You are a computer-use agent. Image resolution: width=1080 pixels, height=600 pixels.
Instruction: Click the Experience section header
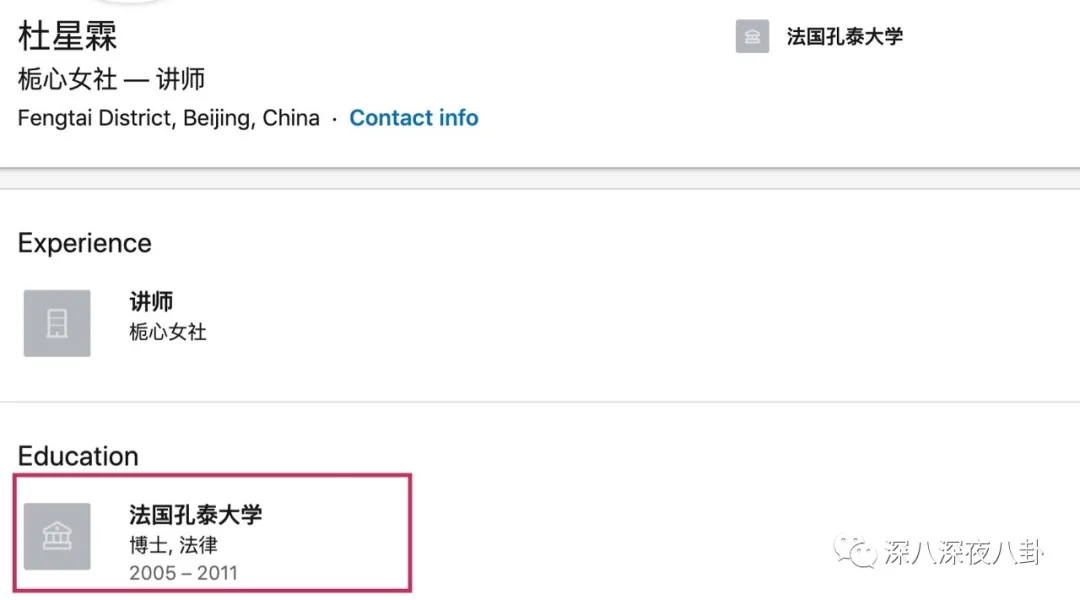[x=84, y=243]
